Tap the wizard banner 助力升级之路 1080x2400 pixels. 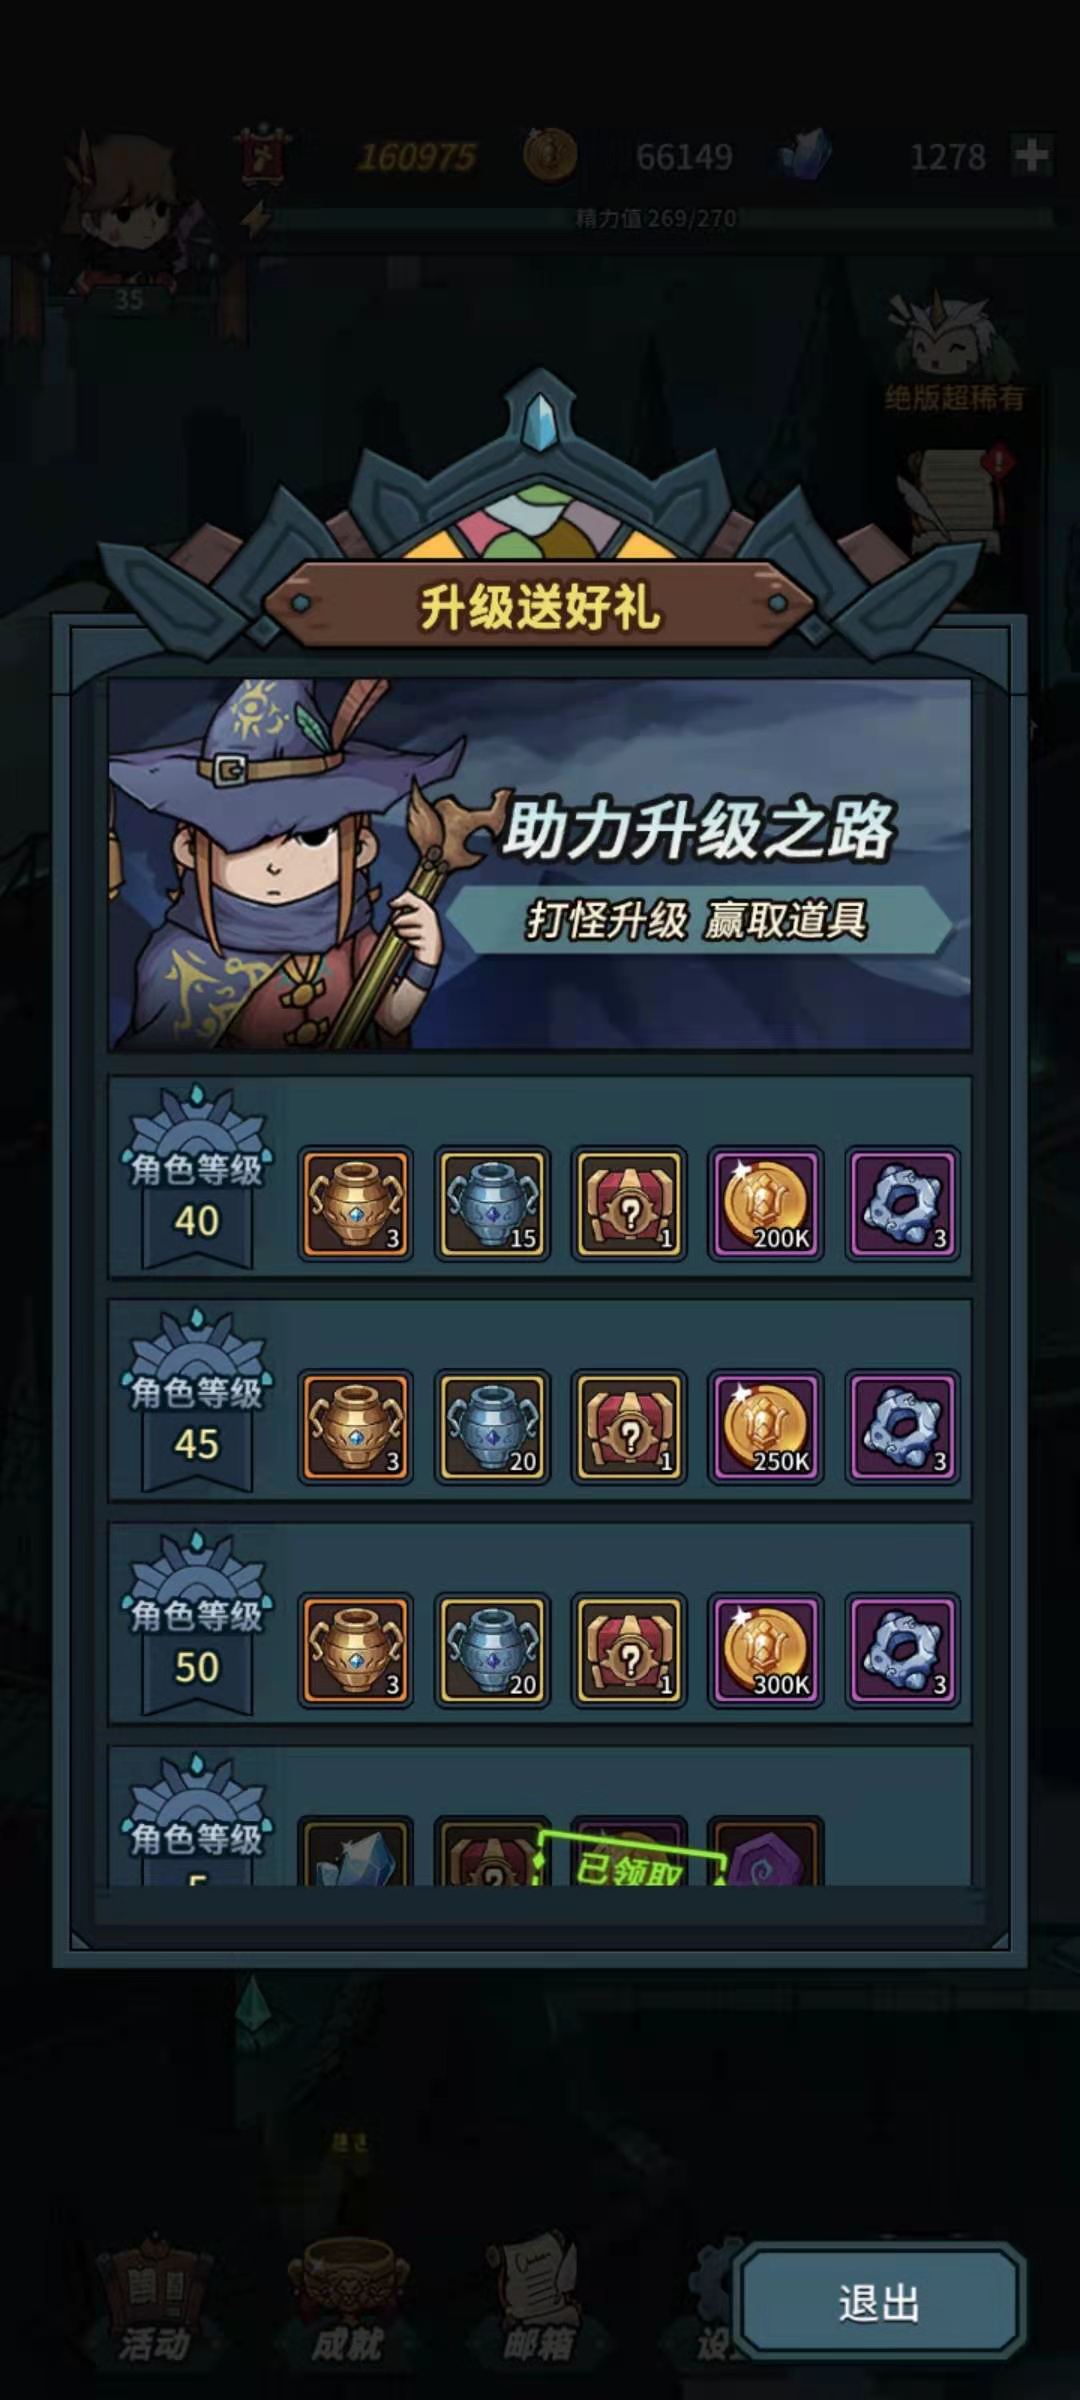pos(540,865)
